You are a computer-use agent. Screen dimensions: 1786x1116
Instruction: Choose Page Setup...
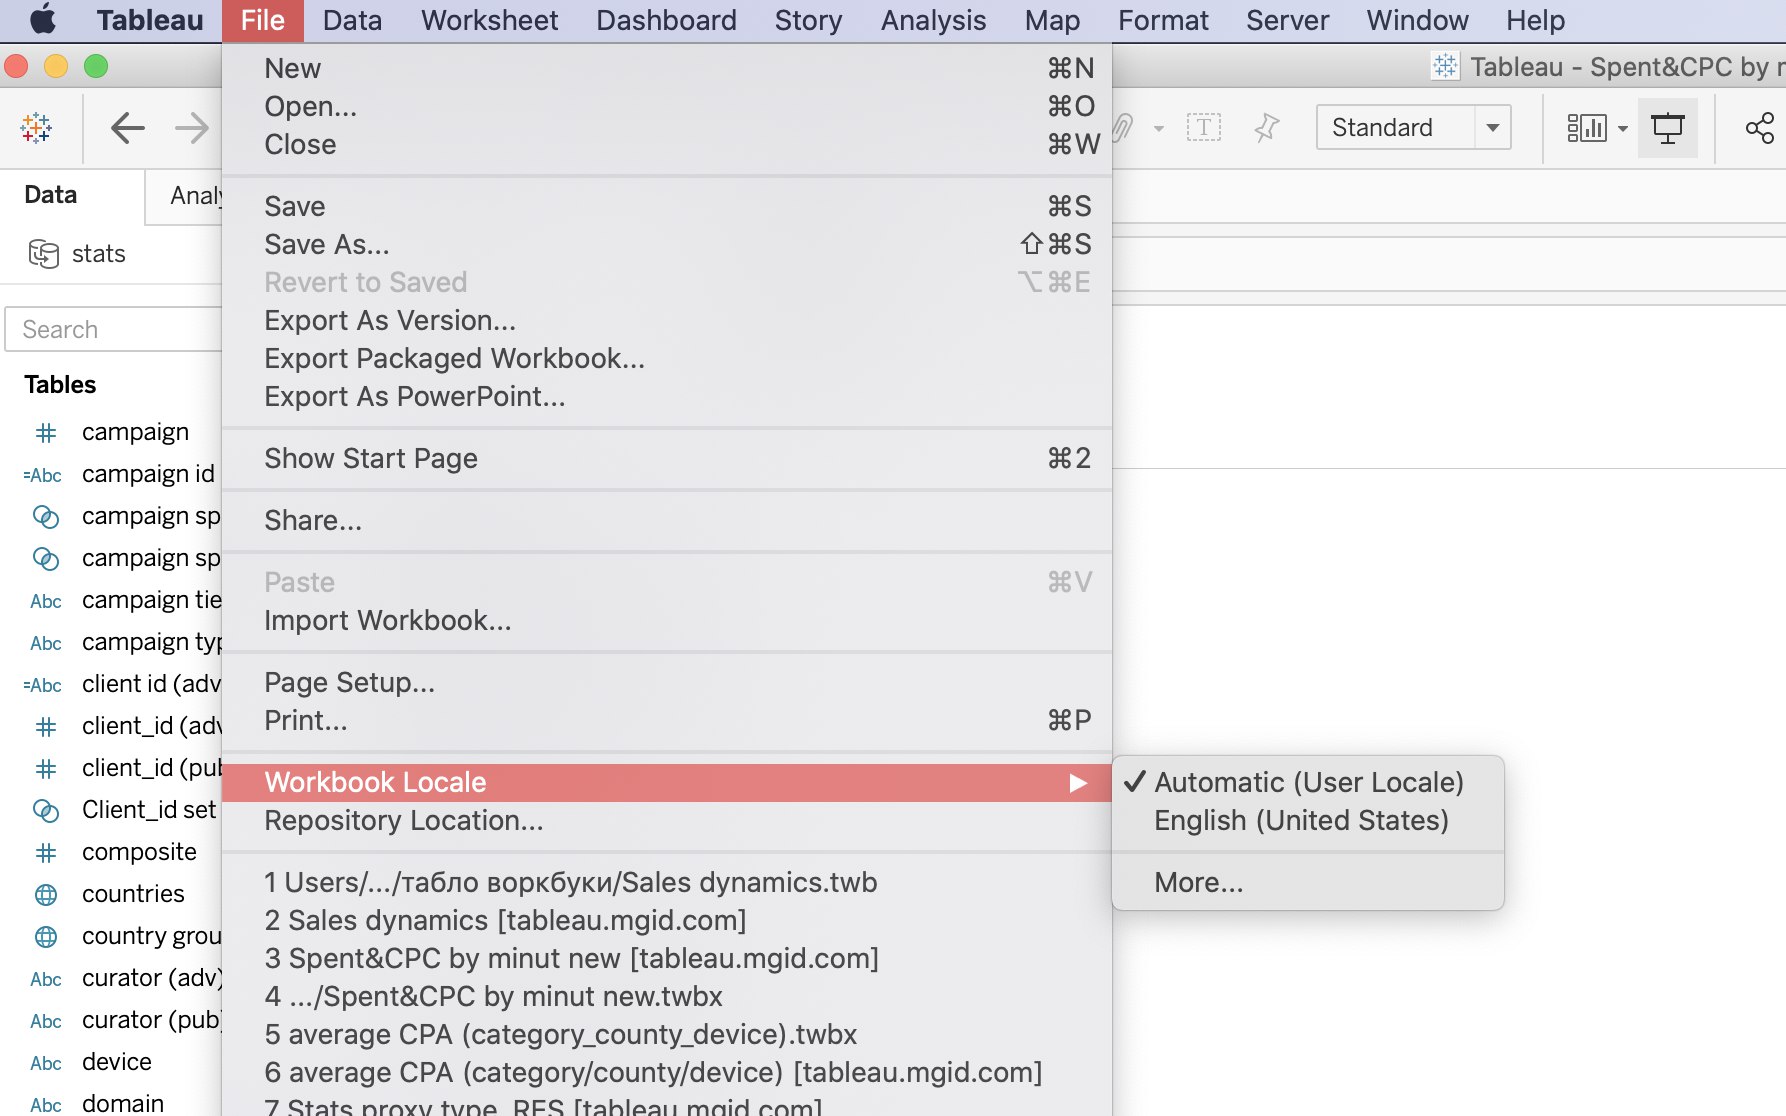point(667,682)
